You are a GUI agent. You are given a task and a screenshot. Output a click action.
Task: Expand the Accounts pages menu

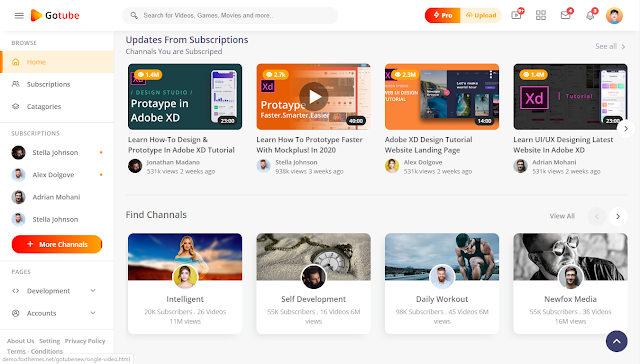tap(93, 313)
